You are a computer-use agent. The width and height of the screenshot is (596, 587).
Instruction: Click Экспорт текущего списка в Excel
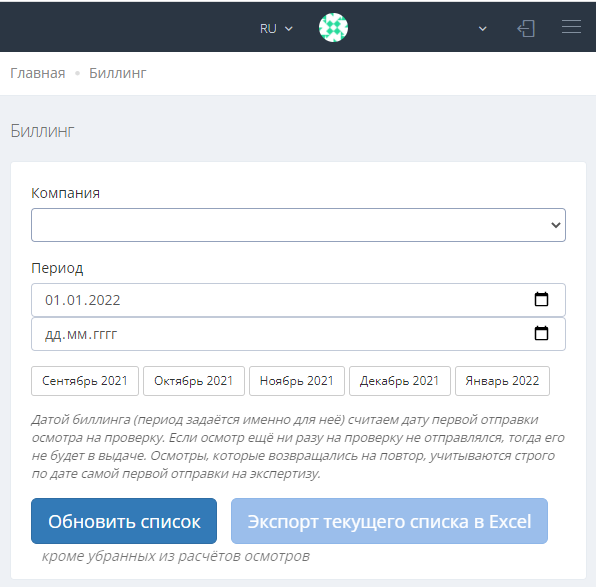[x=389, y=521]
